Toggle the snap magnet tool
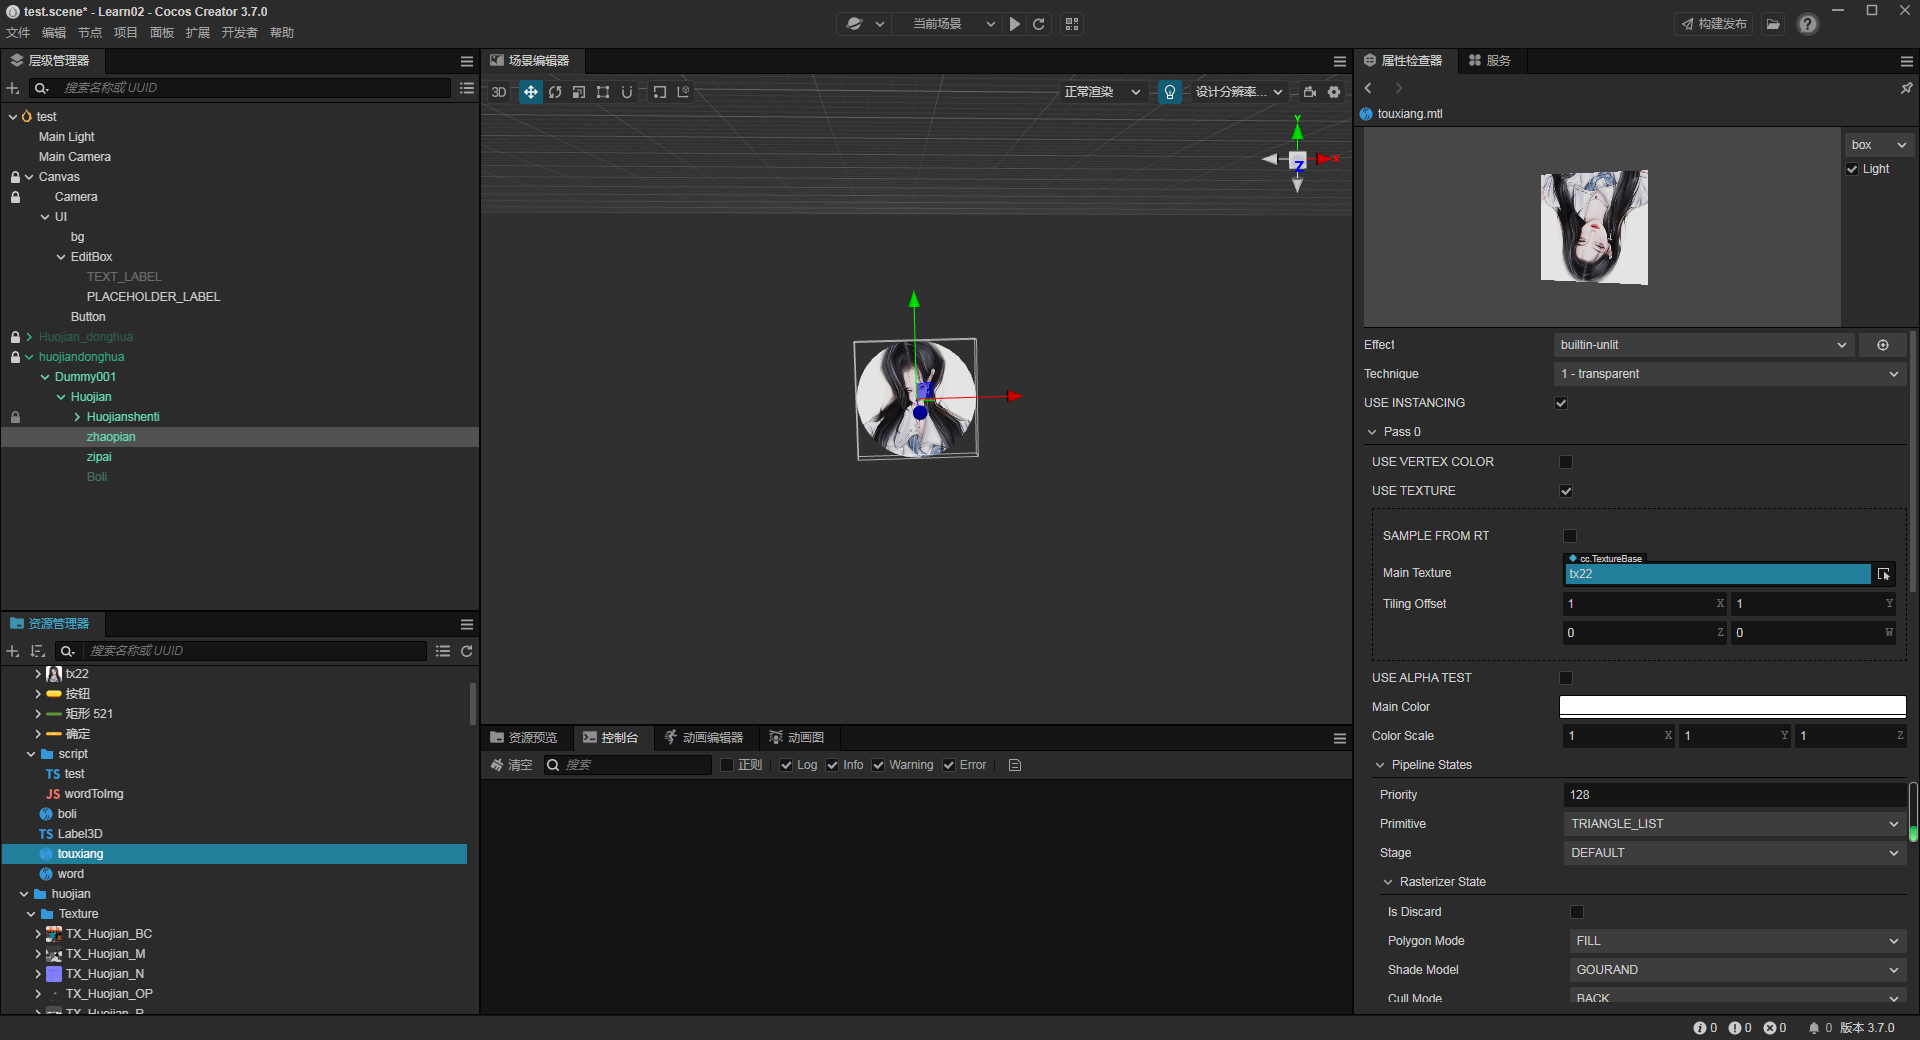1920x1040 pixels. tap(627, 92)
